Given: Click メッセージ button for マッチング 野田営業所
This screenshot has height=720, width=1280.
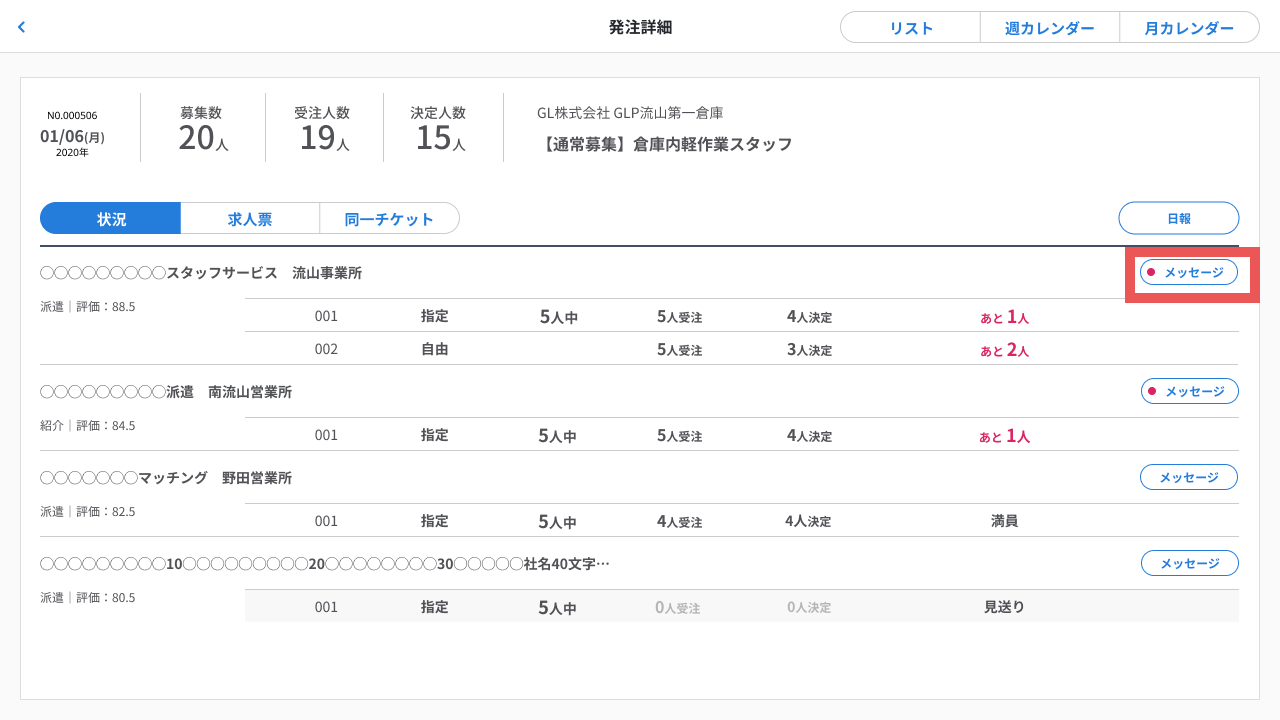Looking at the screenshot, I should [1189, 477].
